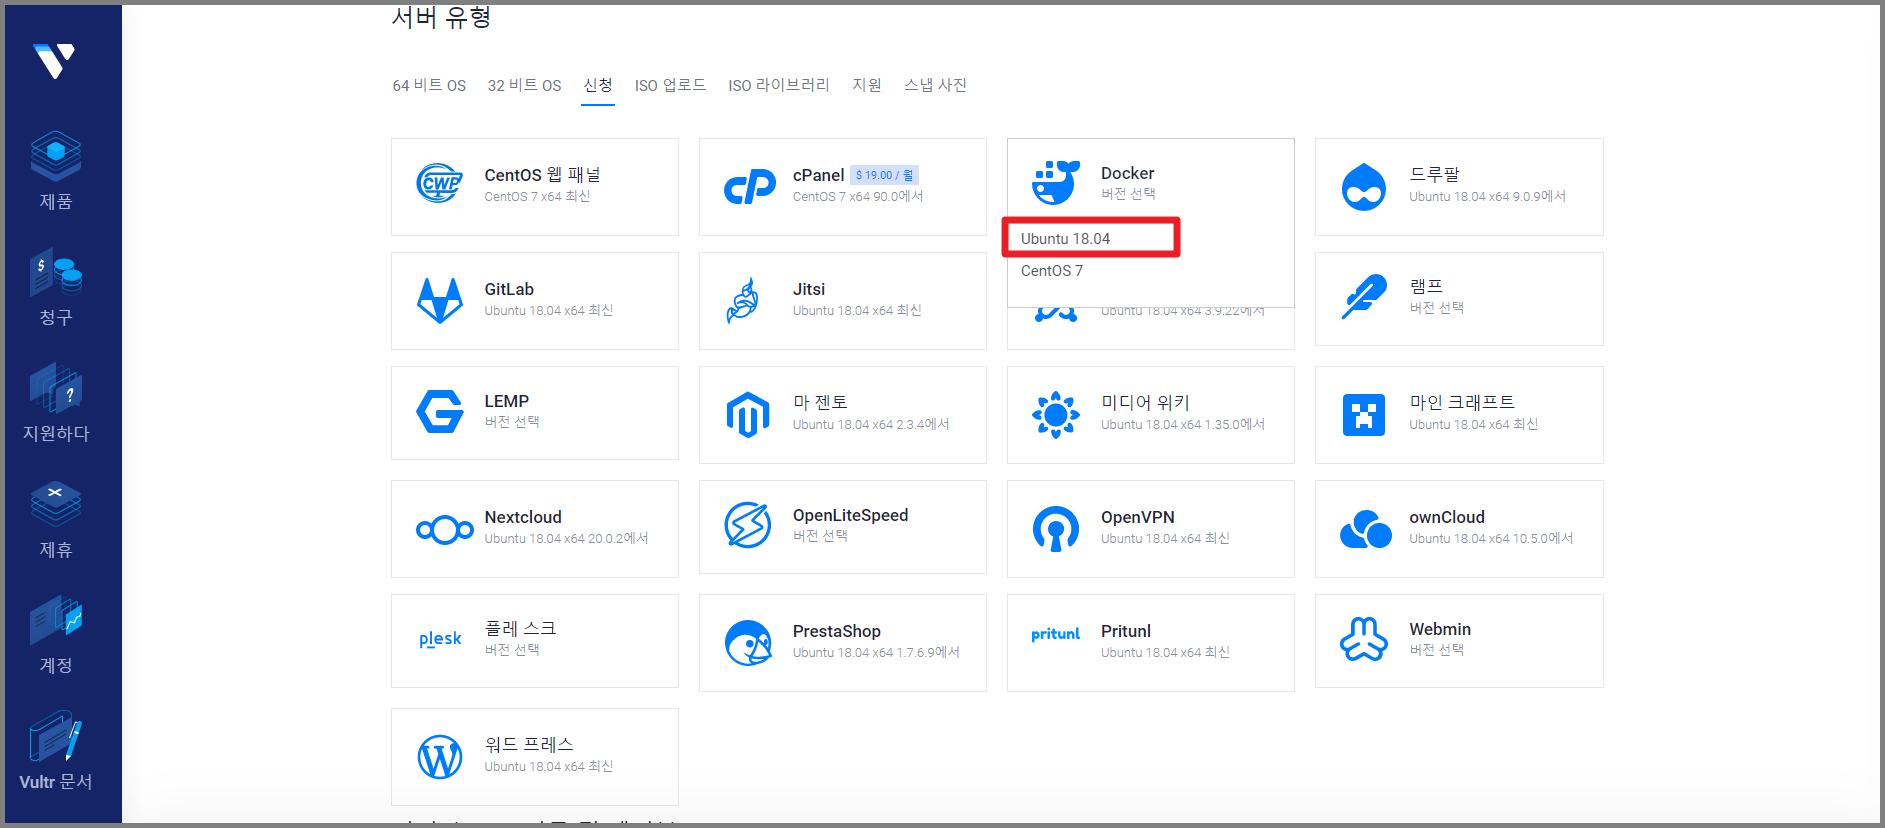Switch to the 64 비트 OS tab
Screen dimensions: 1885x828
[x=429, y=85]
